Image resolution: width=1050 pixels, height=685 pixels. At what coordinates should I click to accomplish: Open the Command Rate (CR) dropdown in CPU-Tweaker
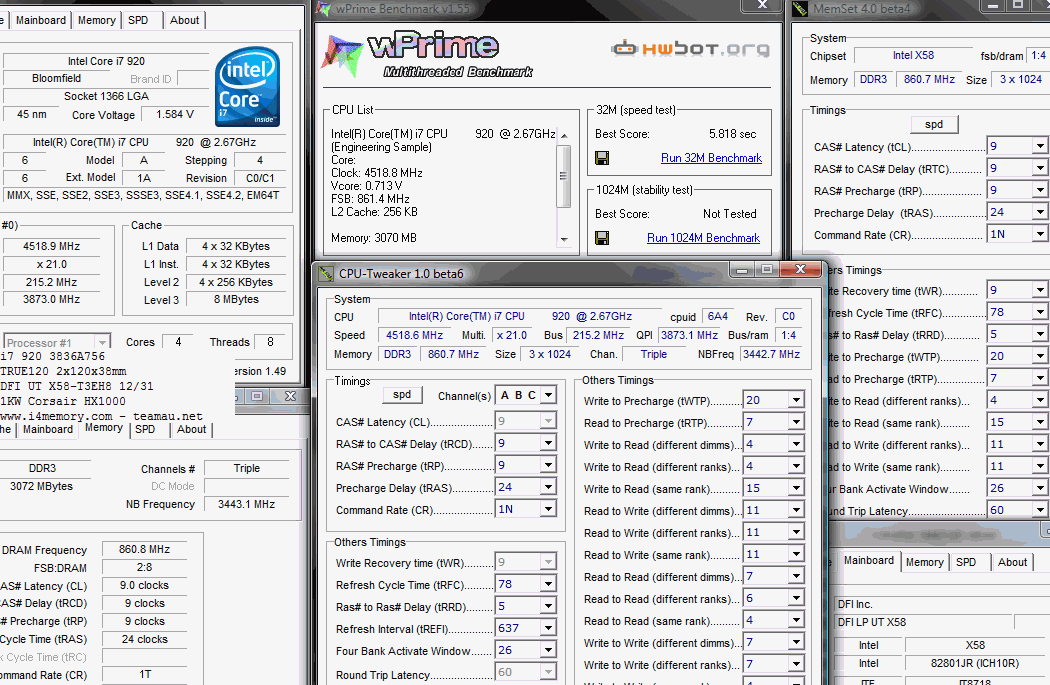pos(548,510)
